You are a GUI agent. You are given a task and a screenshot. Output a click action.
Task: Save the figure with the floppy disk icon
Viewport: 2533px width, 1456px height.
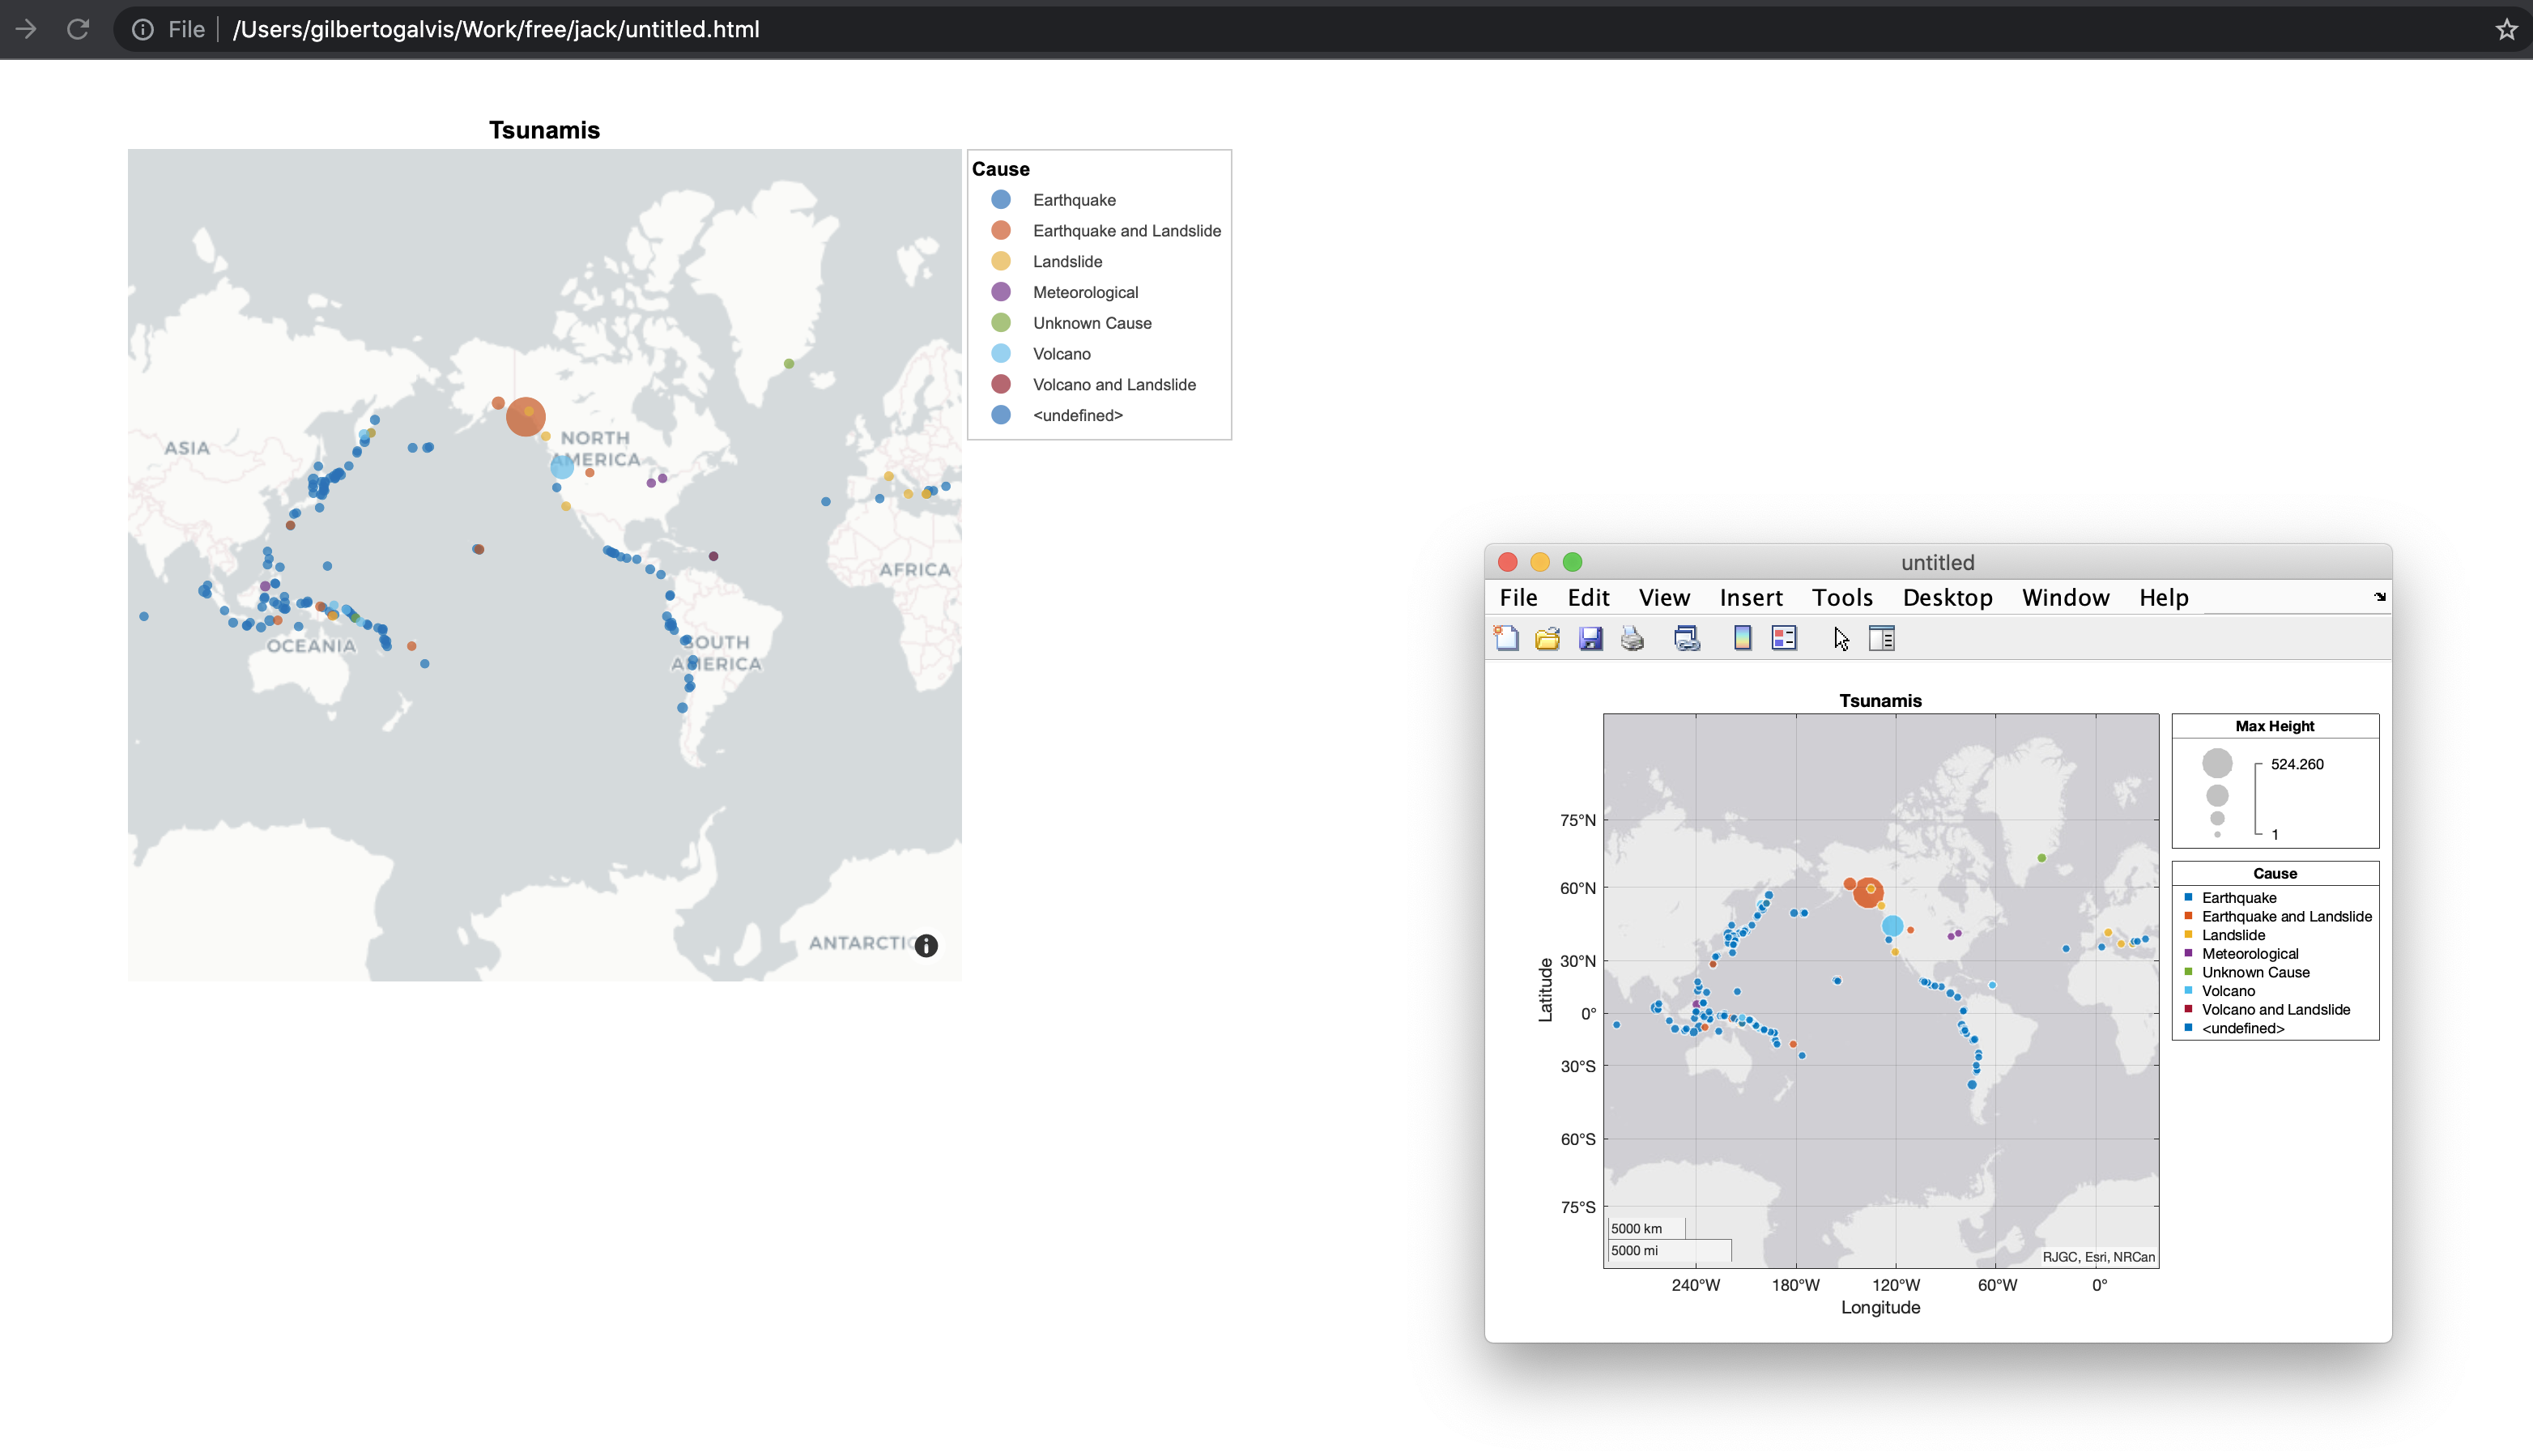point(1590,638)
